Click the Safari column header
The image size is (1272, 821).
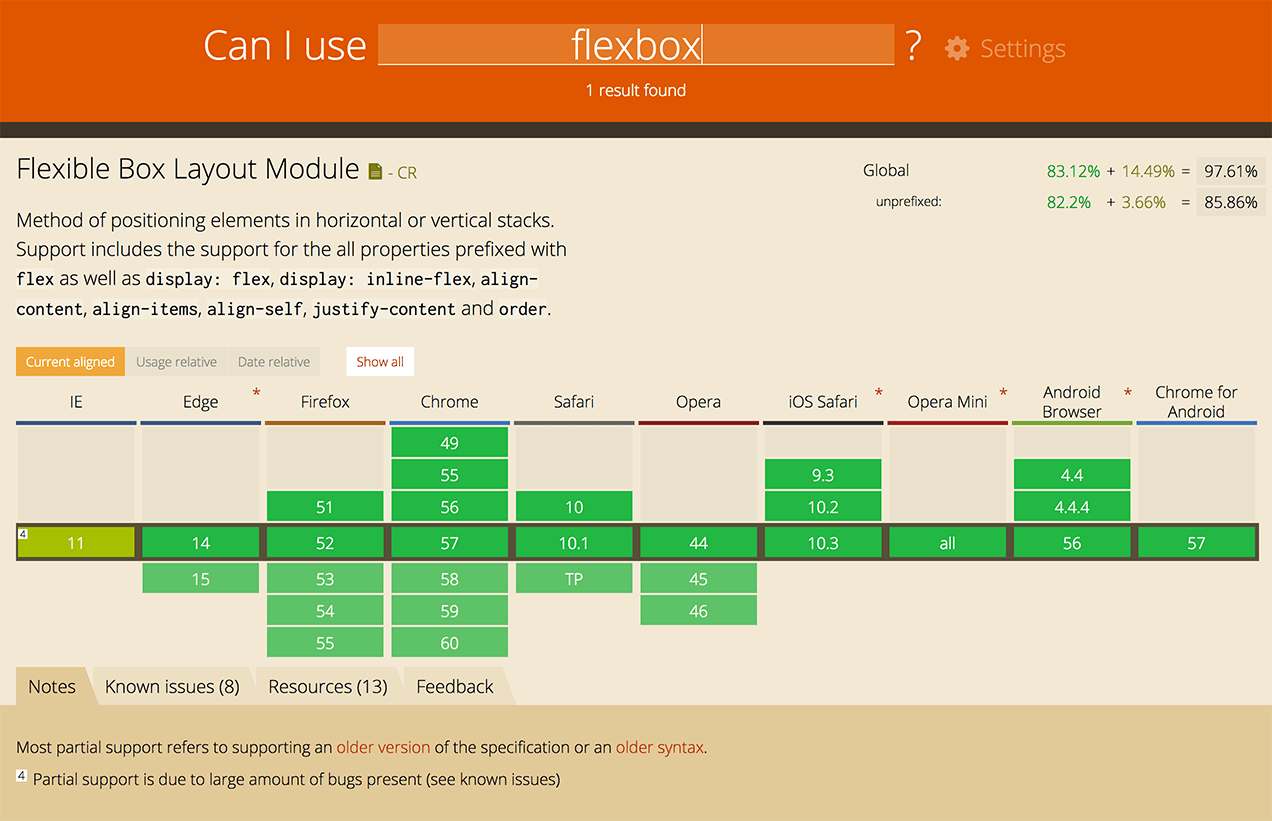(574, 402)
